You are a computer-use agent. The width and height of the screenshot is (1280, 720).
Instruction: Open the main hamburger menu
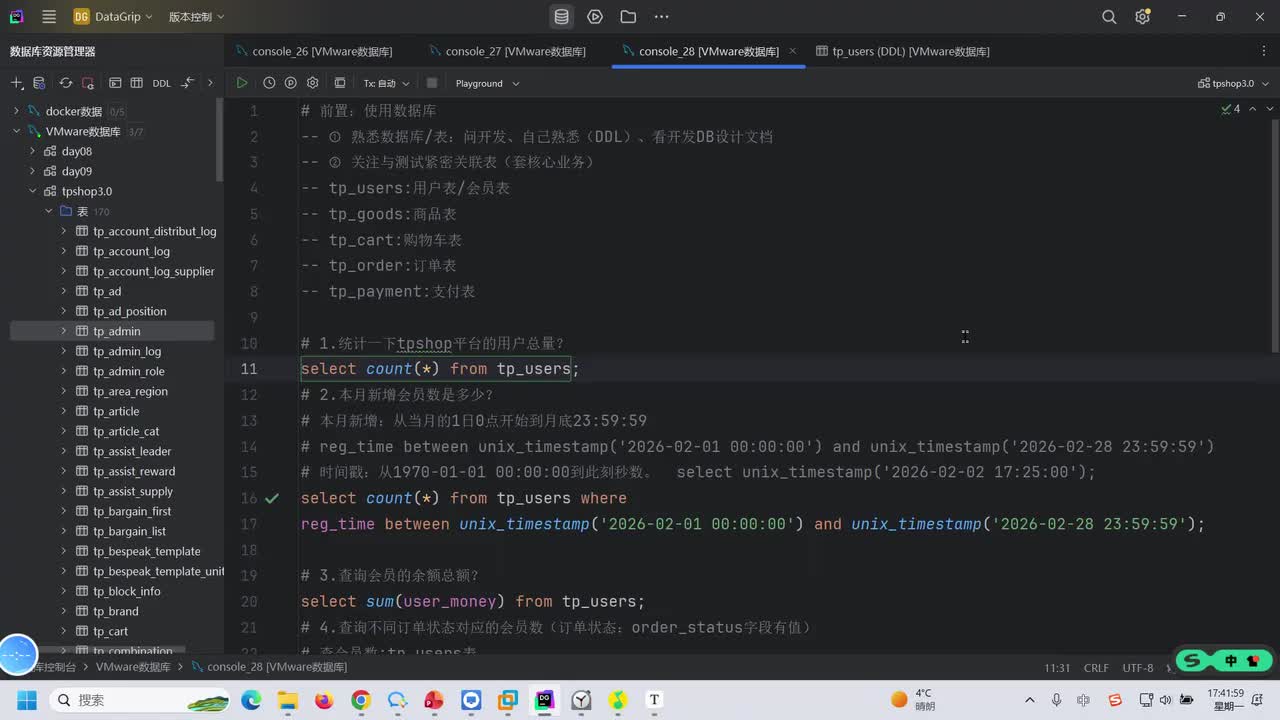point(49,17)
